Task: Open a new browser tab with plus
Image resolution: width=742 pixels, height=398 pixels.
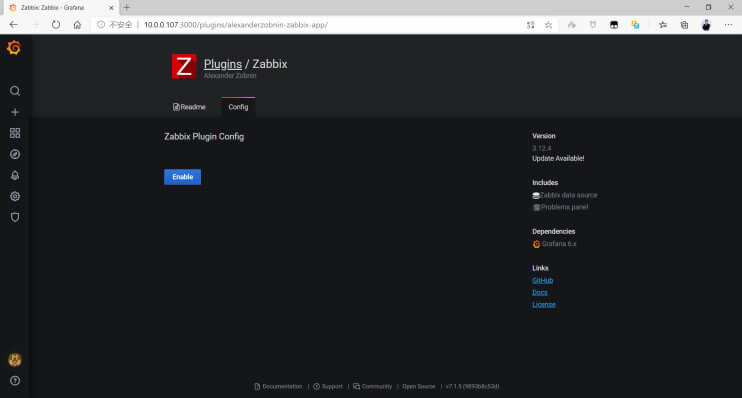Action: 126,8
